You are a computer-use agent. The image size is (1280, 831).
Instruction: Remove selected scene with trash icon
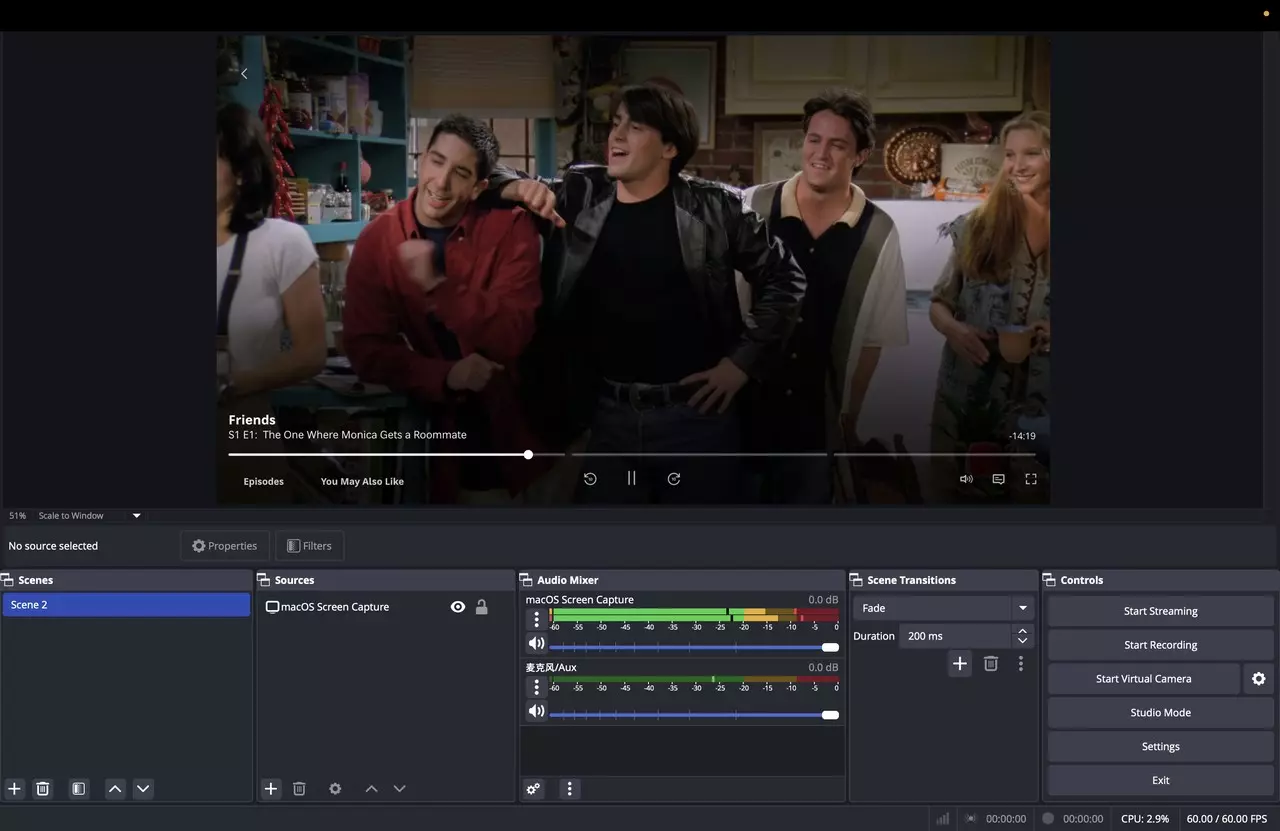click(43, 789)
